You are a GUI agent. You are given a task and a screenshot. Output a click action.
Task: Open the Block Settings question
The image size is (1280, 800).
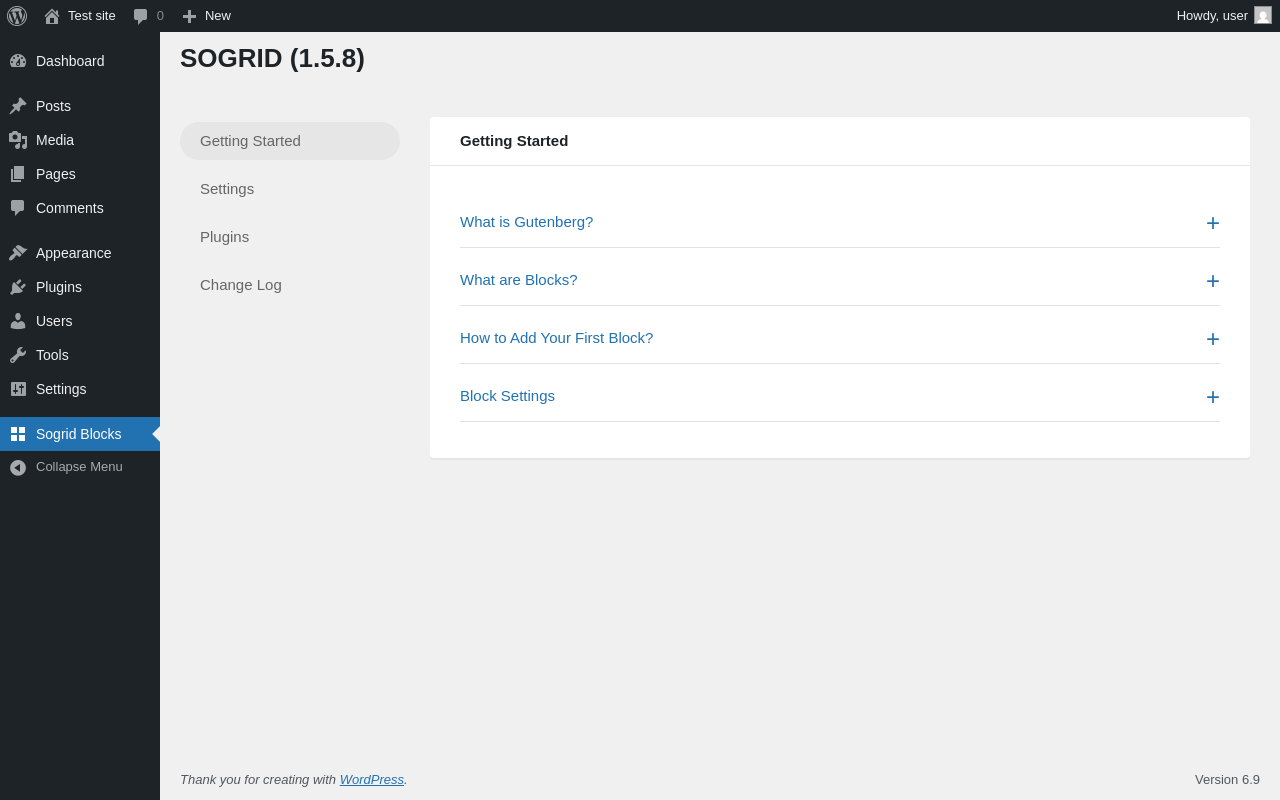[507, 396]
